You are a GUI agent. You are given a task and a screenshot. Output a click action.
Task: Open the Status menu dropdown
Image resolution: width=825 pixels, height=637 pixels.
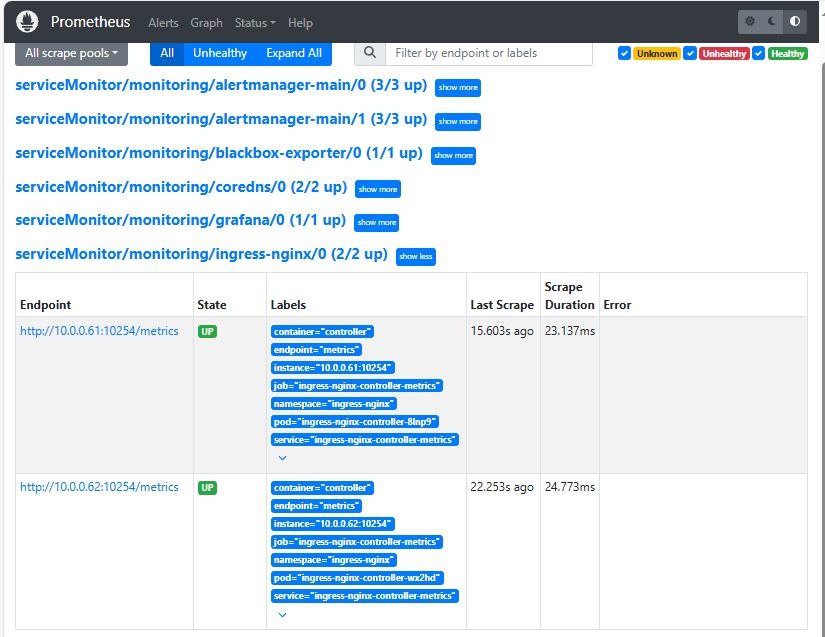click(x=255, y=23)
